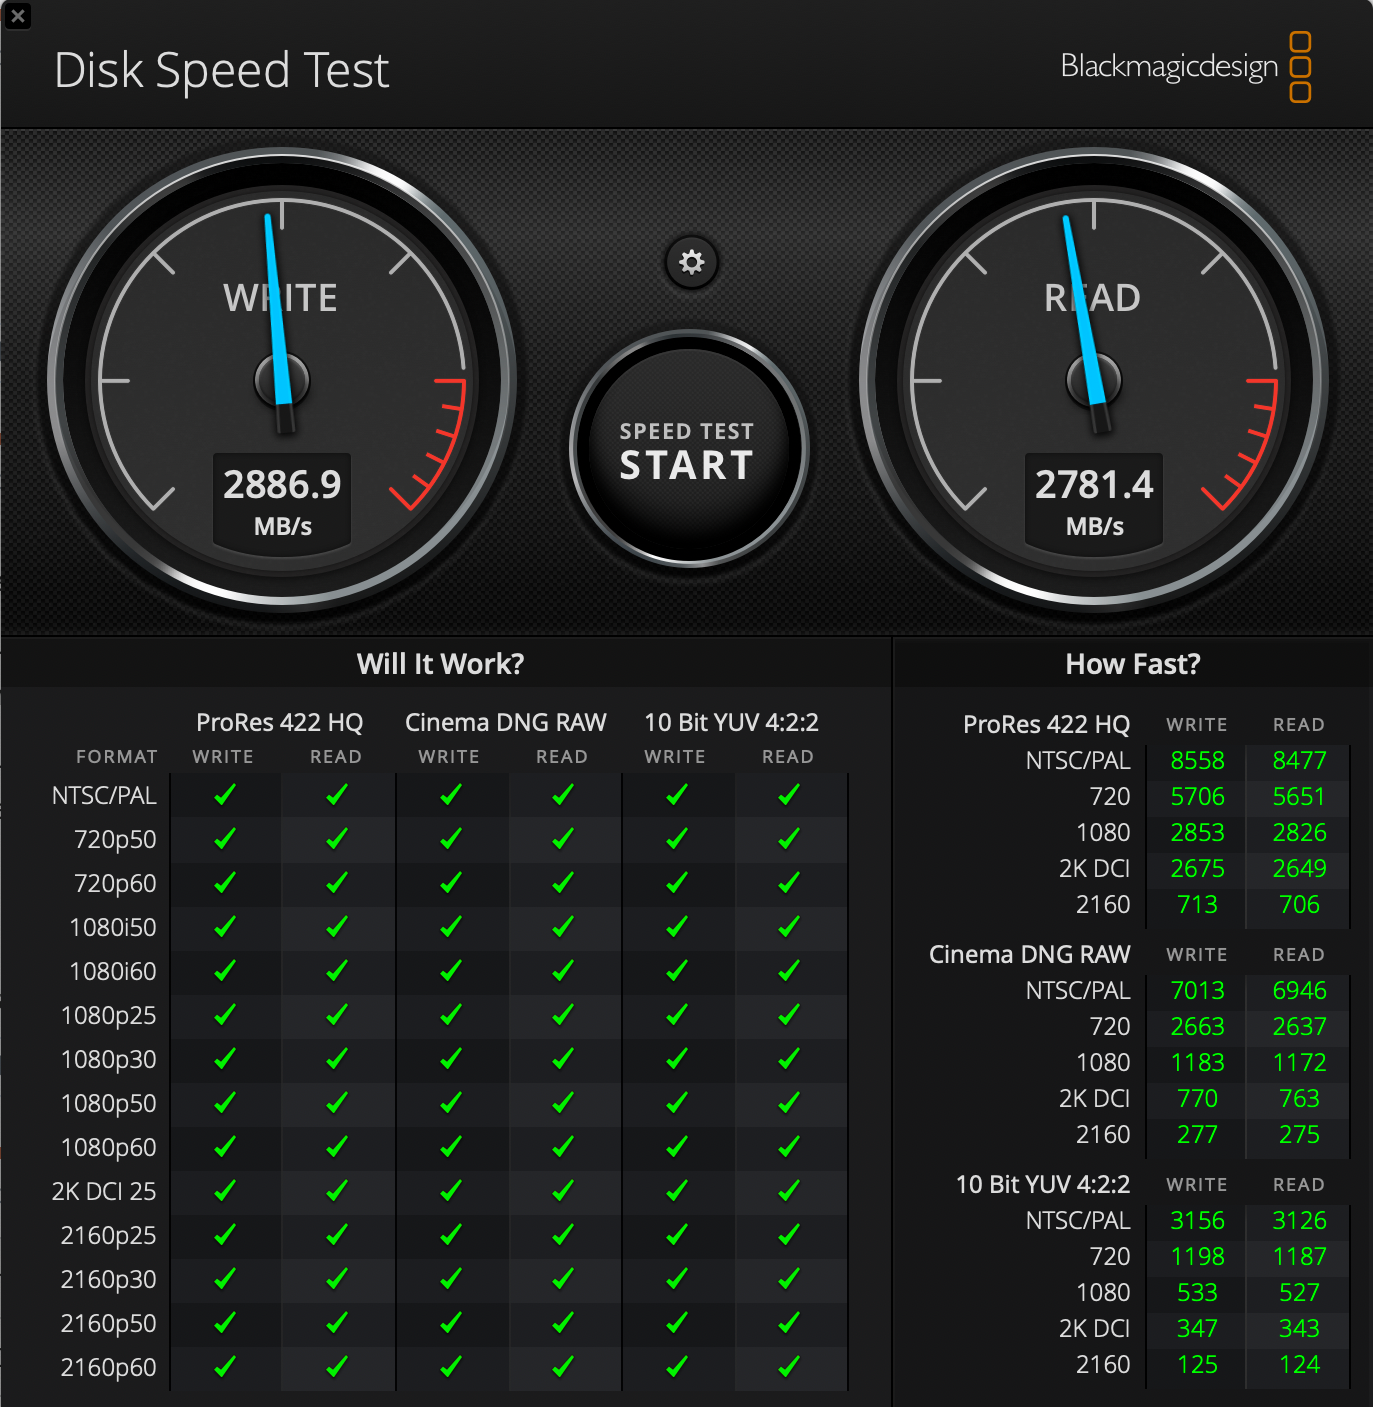Viewport: 1373px width, 1407px height.
Task: Click the NTSC/PAL ProRes 422 HQ read checkmark
Action: click(337, 795)
